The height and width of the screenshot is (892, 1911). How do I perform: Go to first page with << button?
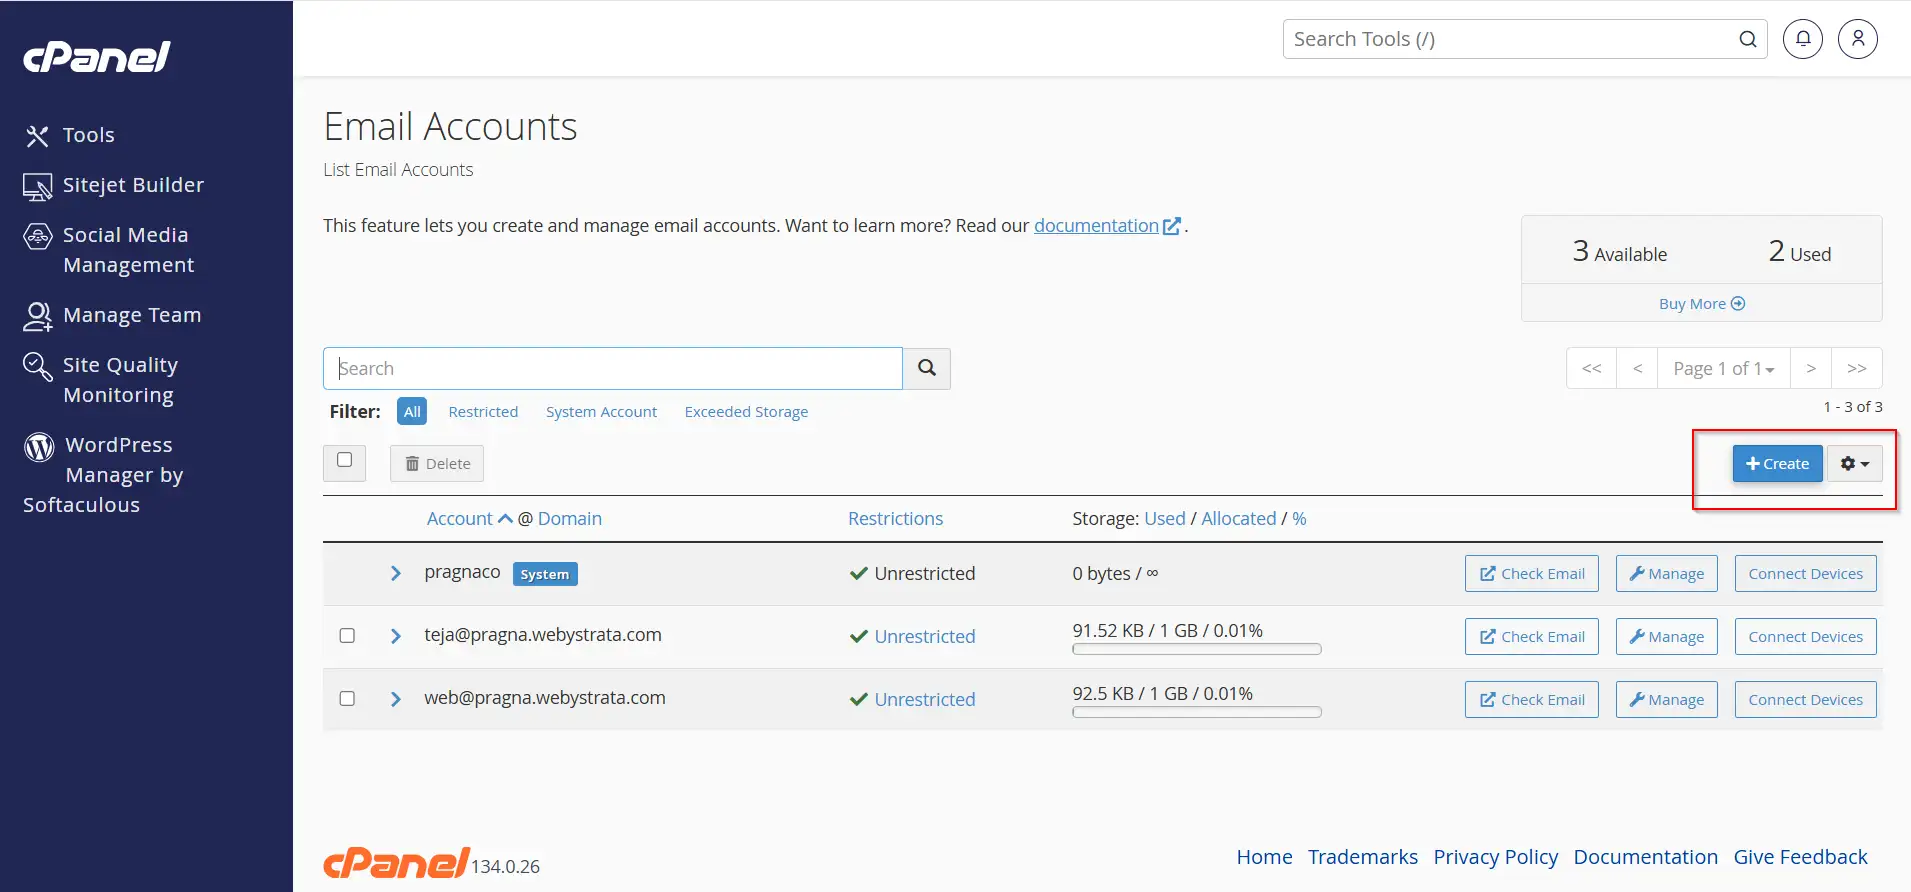pos(1592,368)
